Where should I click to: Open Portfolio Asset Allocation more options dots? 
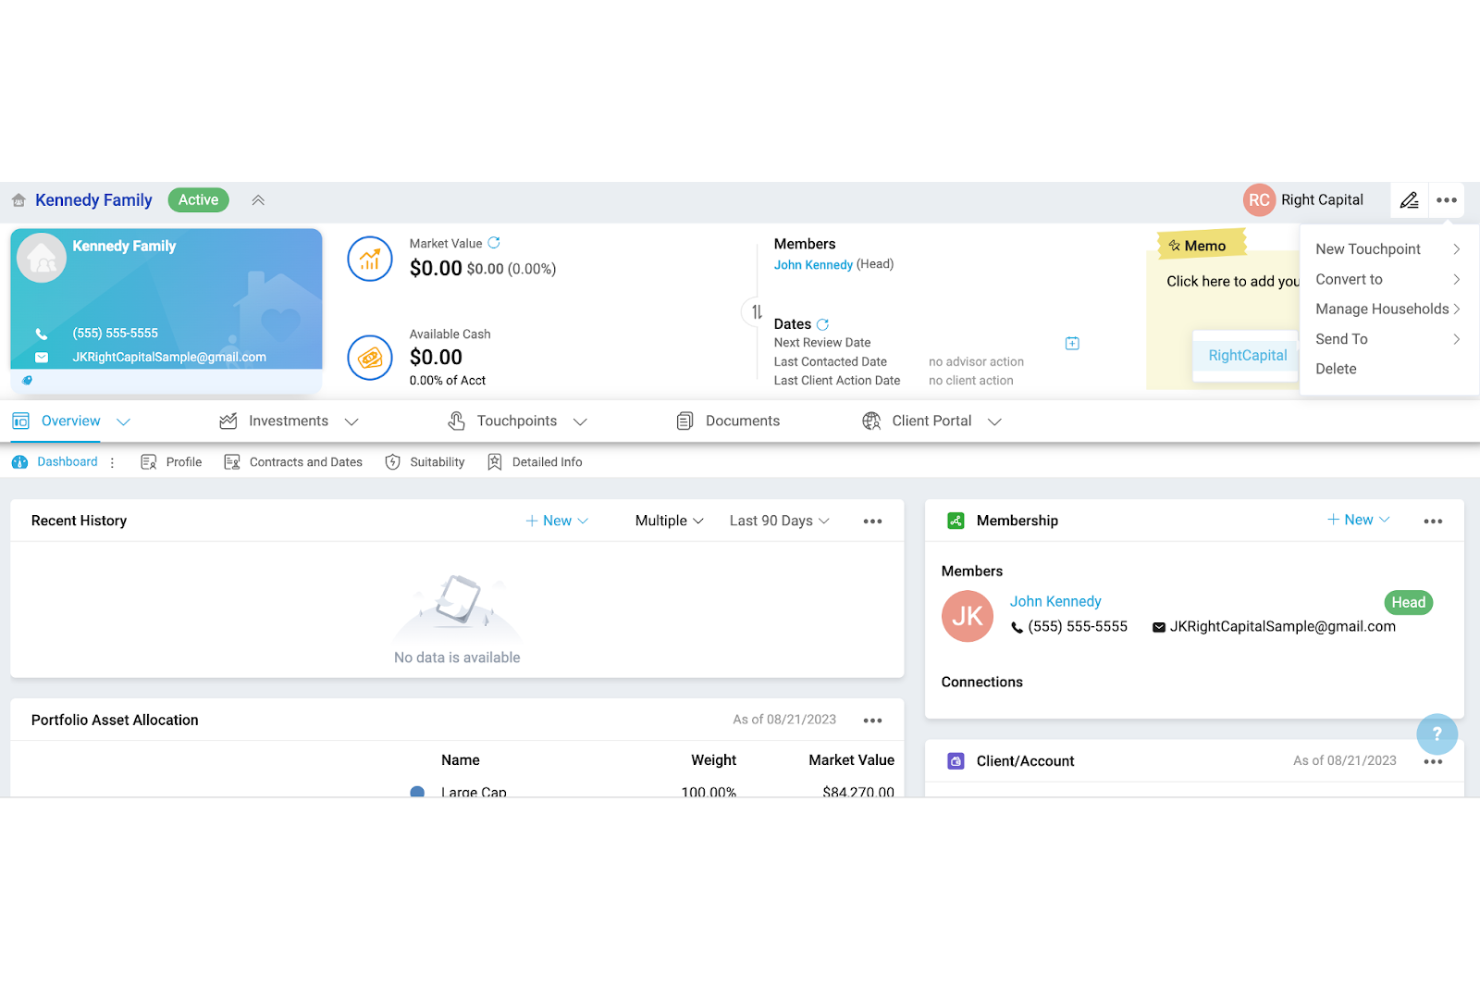click(x=873, y=720)
